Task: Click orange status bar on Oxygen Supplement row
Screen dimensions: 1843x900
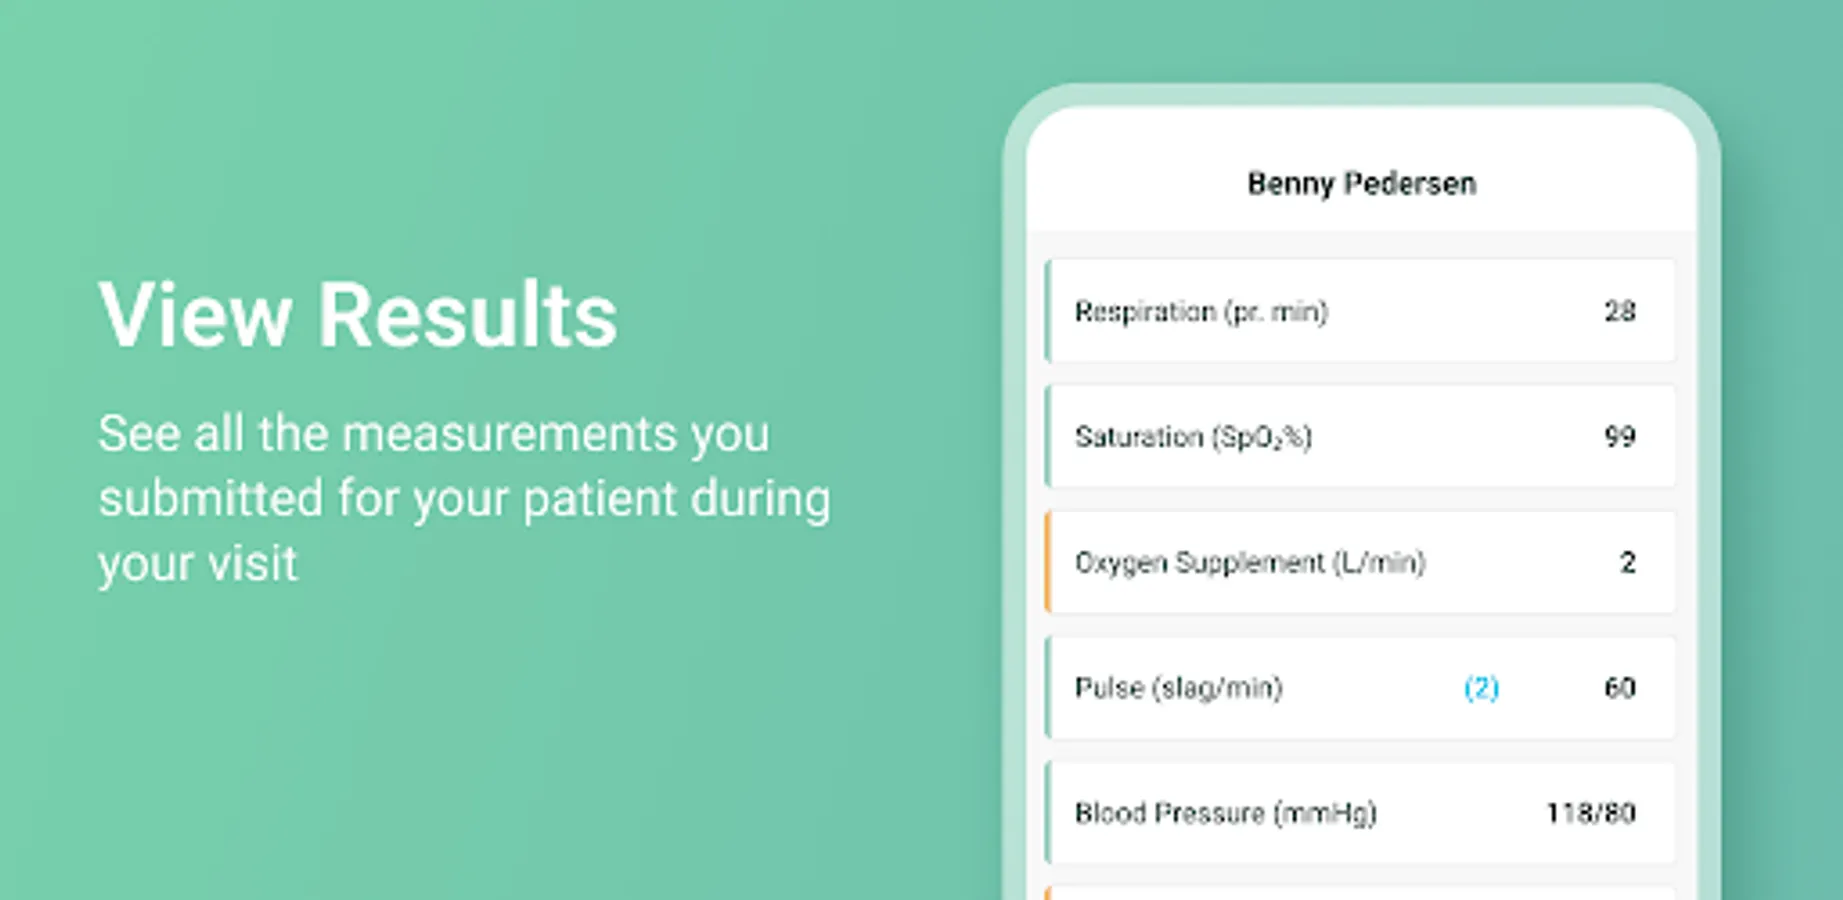Action: point(1048,562)
